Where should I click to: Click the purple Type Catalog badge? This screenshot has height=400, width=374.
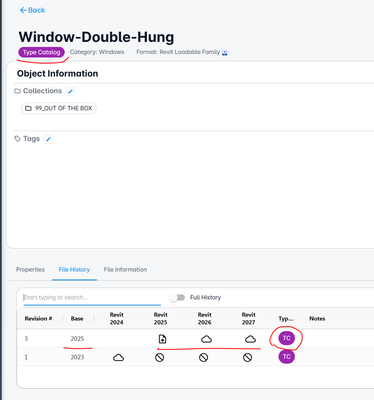coord(41,52)
